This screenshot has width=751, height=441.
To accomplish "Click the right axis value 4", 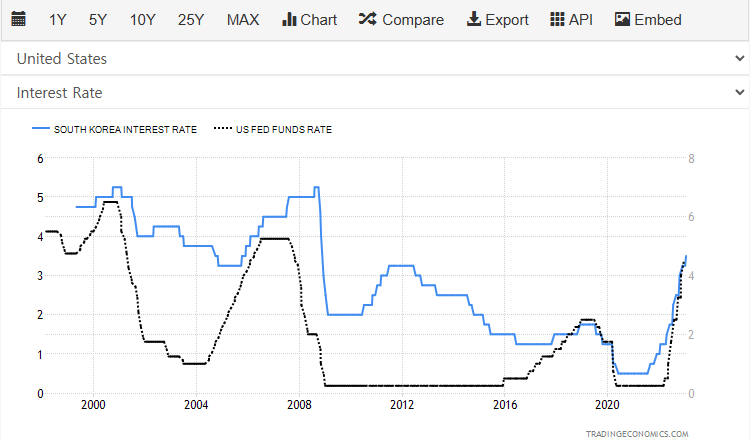I will click(x=691, y=276).
